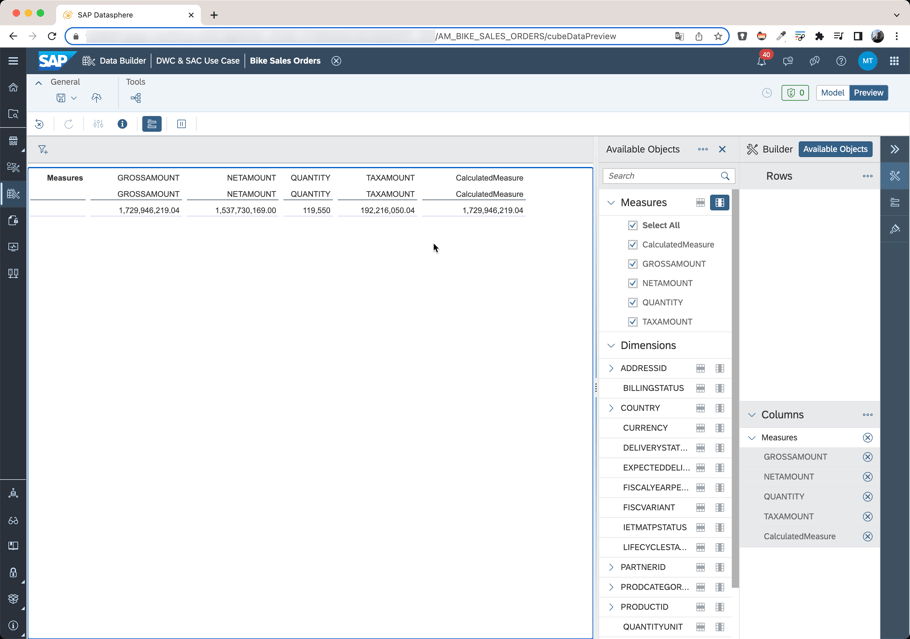
Task: Expand the PARTNERID dimension
Action: tap(611, 567)
